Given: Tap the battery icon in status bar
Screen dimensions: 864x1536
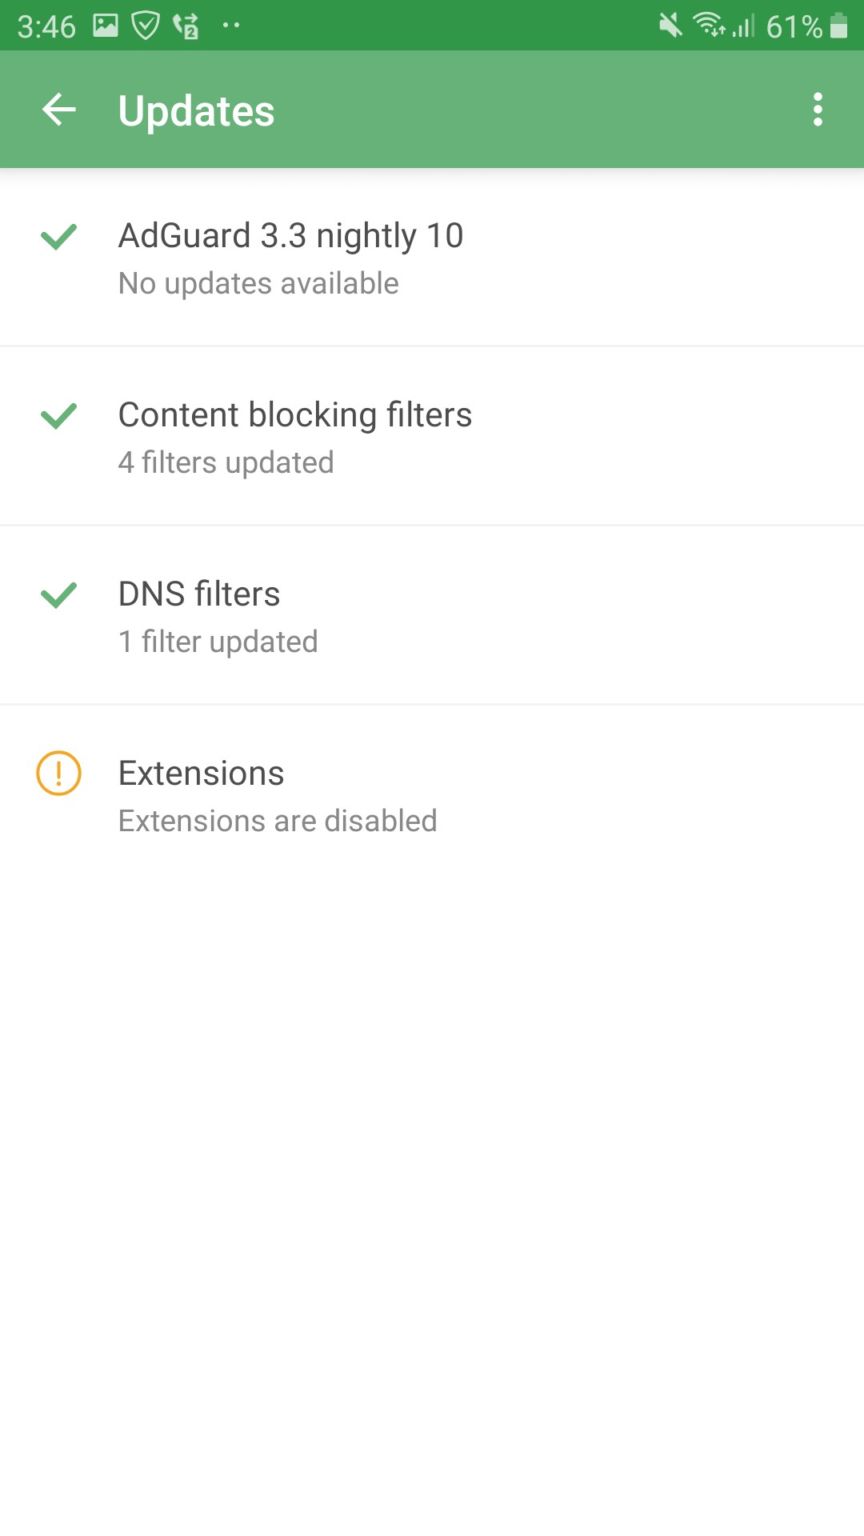Looking at the screenshot, I should click(839, 26).
